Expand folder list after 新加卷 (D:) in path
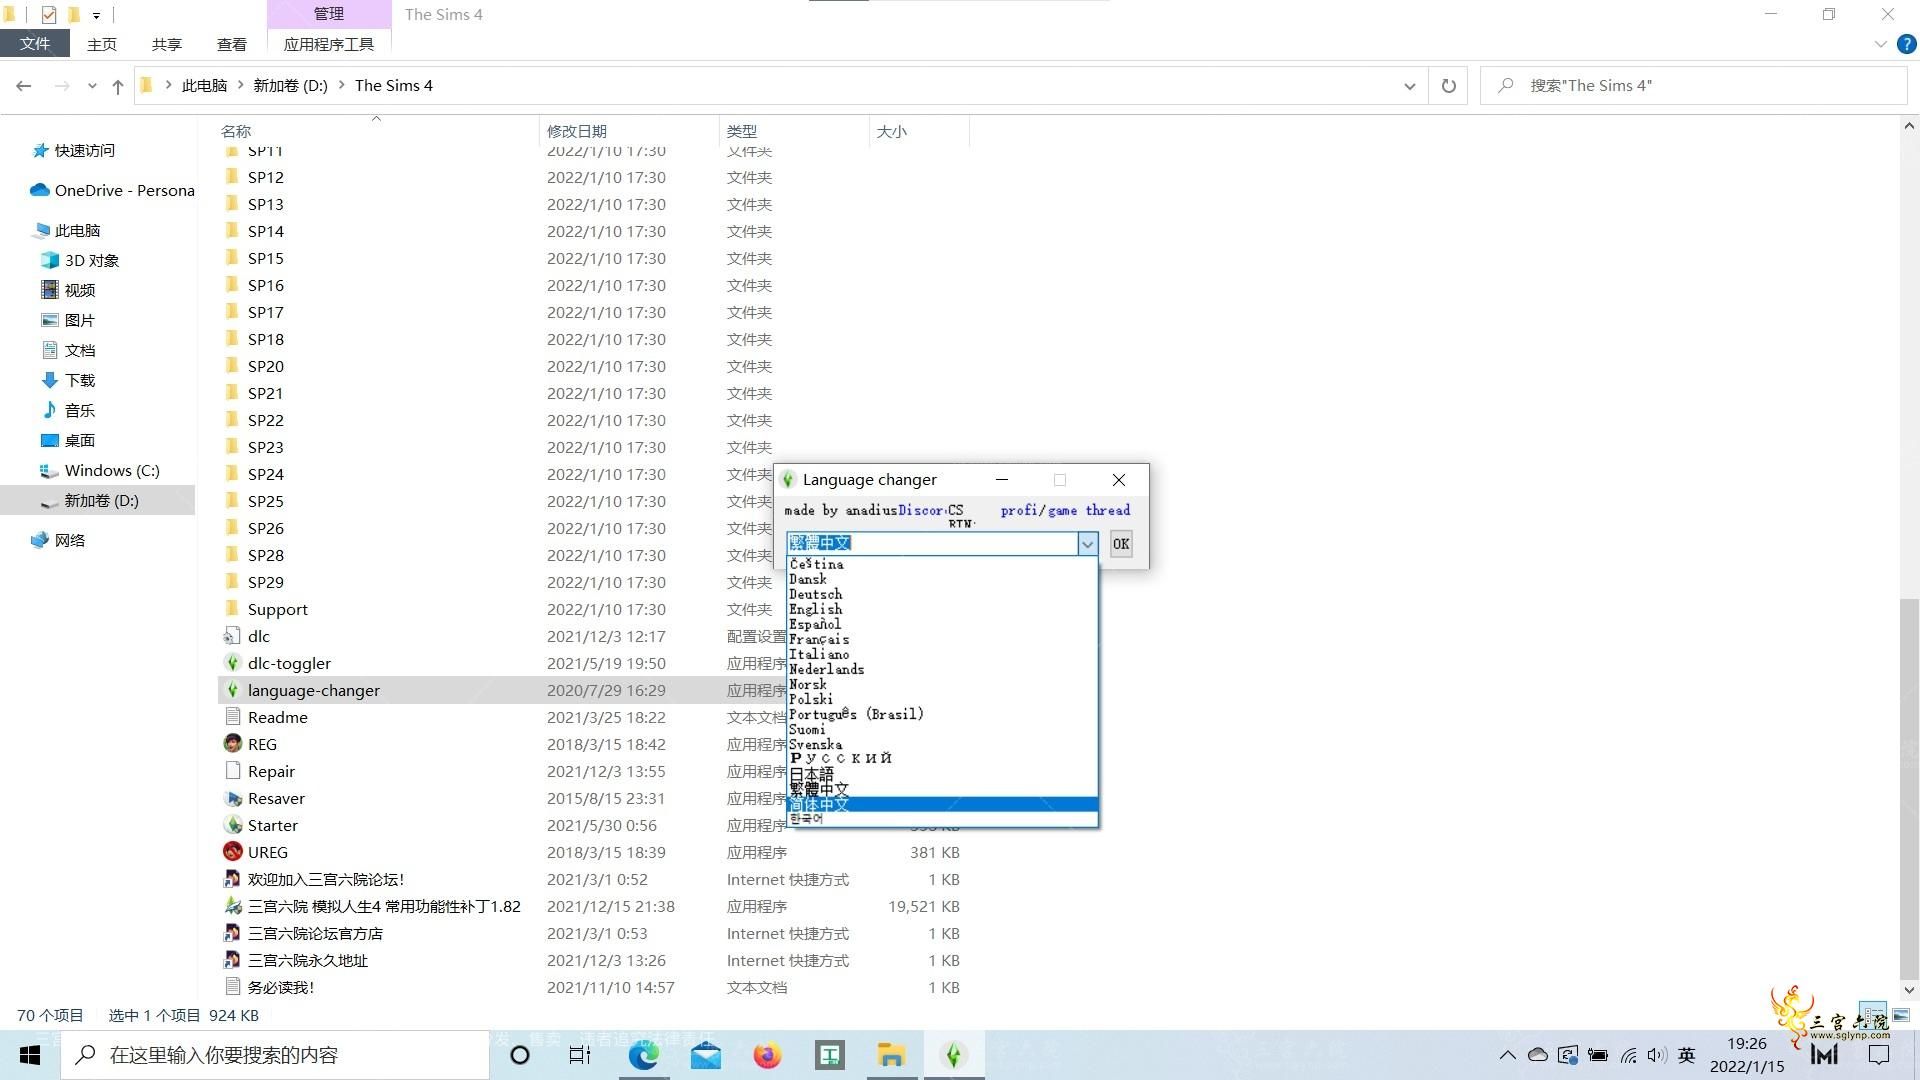The height and width of the screenshot is (1080, 1920). pos(341,86)
